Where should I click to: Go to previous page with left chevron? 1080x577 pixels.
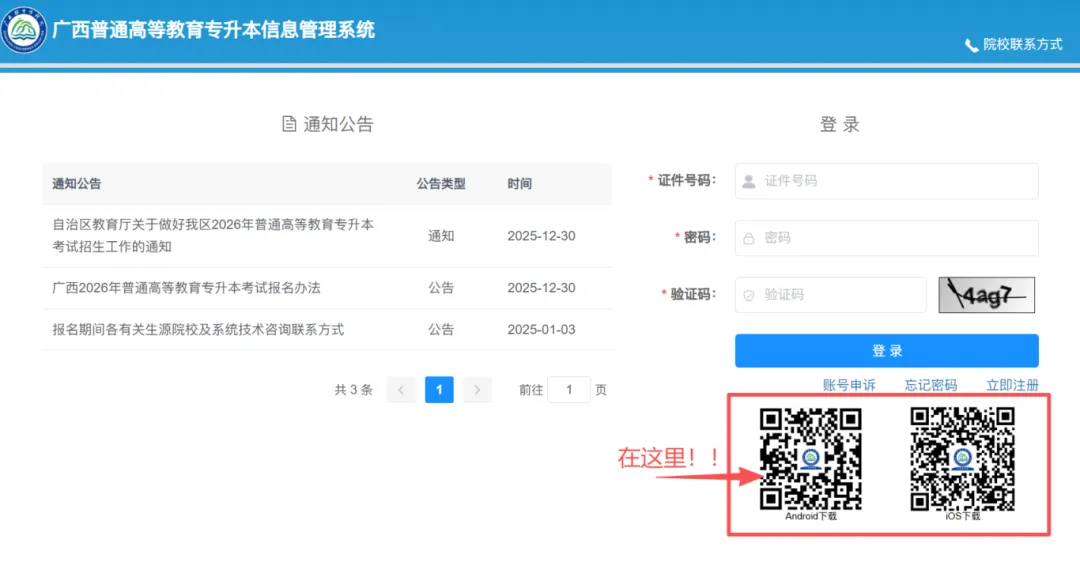click(x=401, y=390)
